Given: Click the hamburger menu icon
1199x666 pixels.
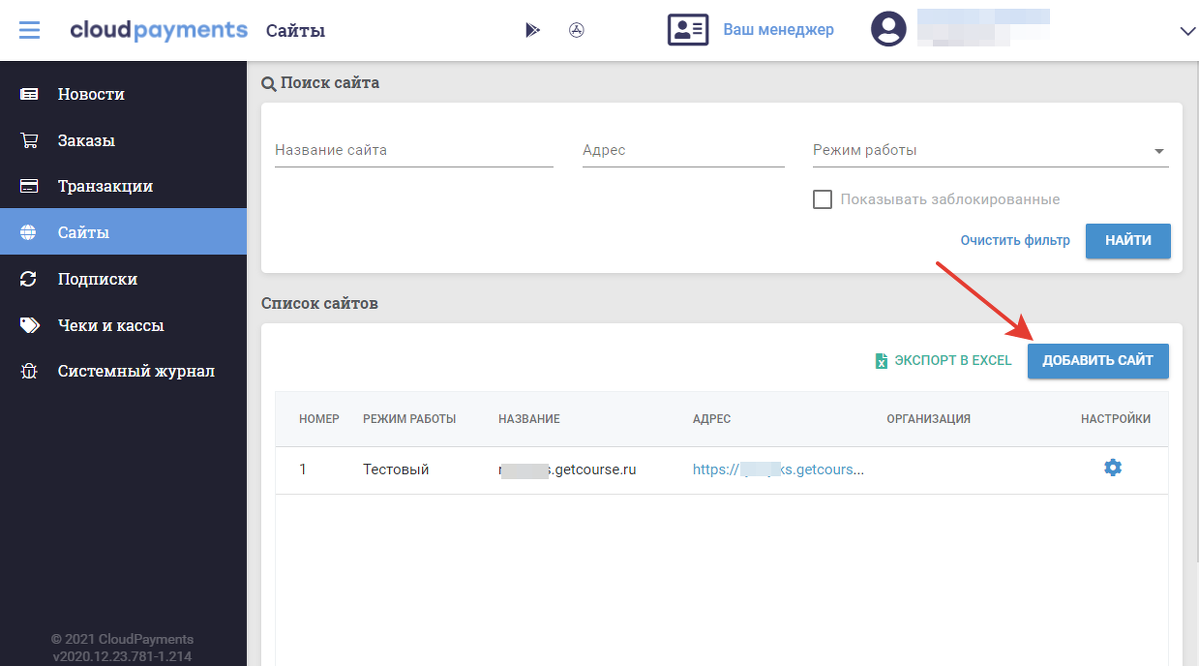Looking at the screenshot, I should (29, 30).
